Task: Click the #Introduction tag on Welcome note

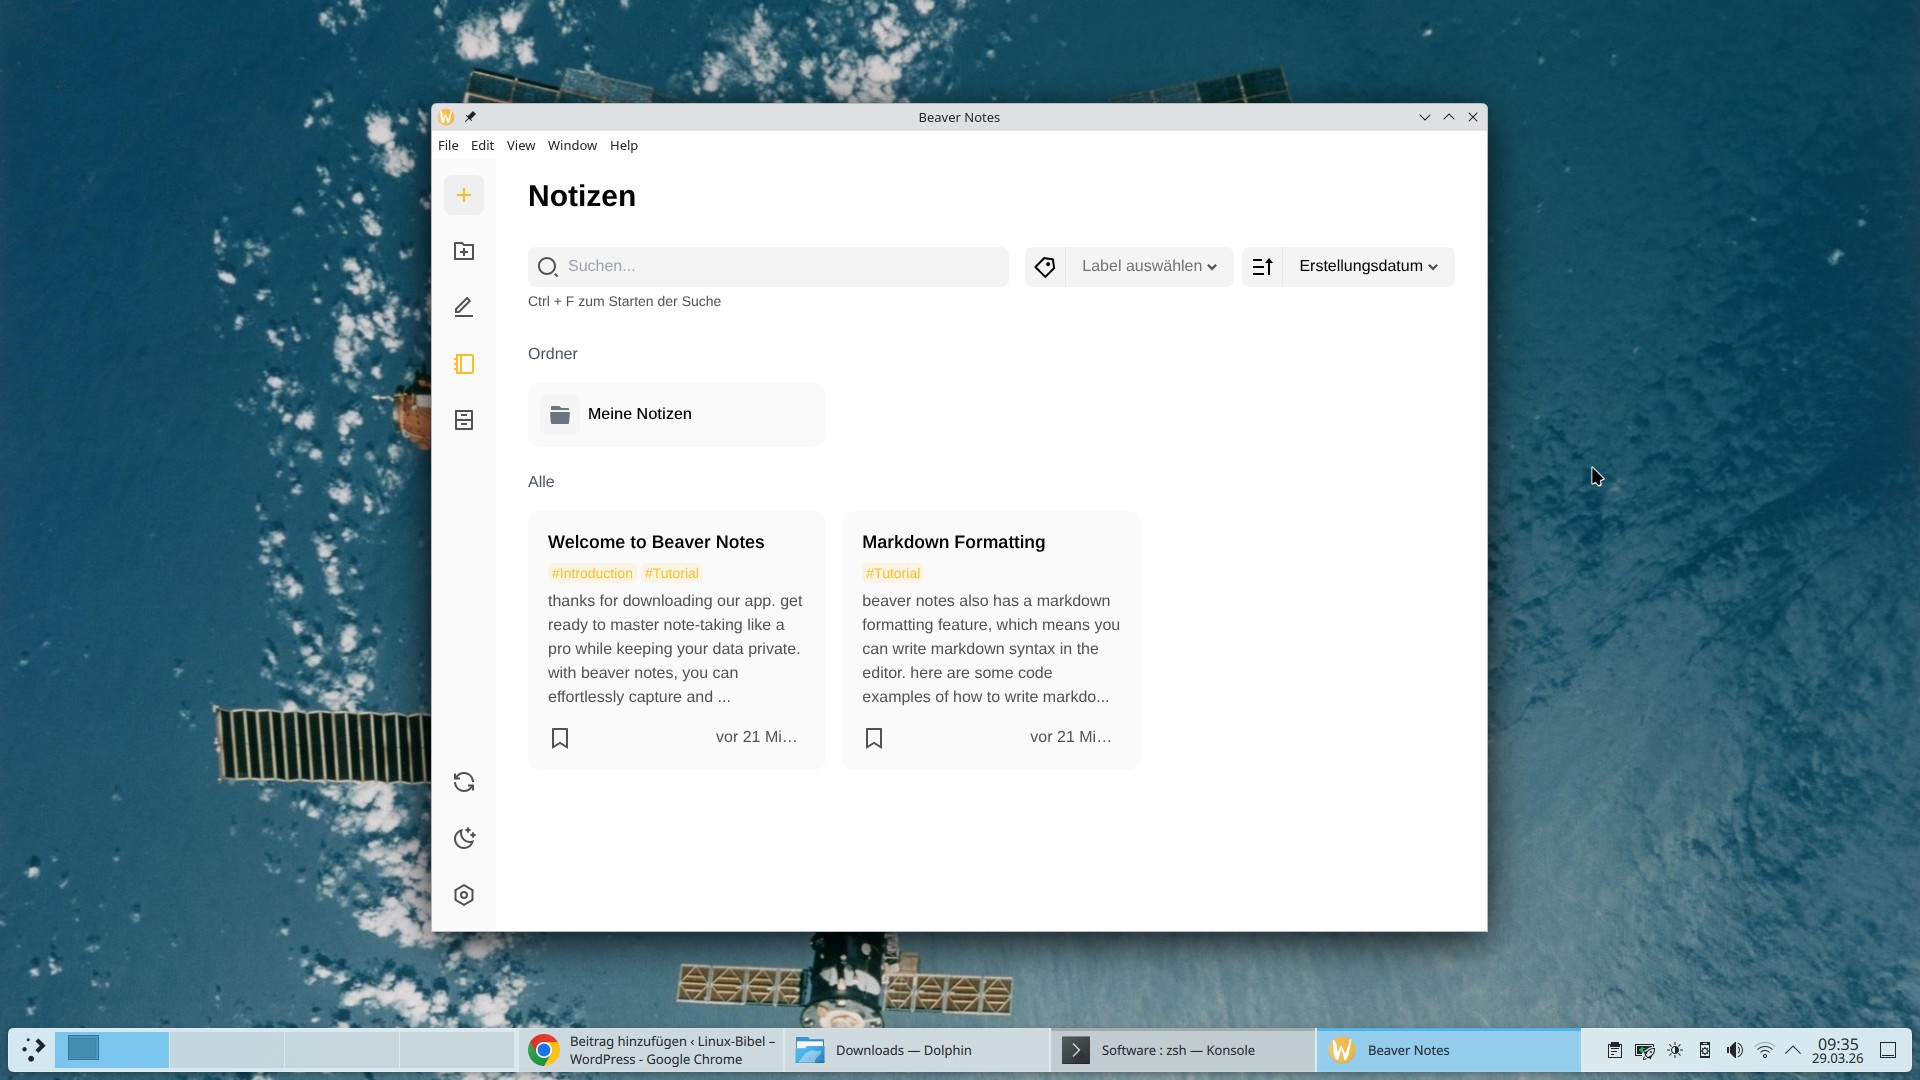Action: pos(592,573)
